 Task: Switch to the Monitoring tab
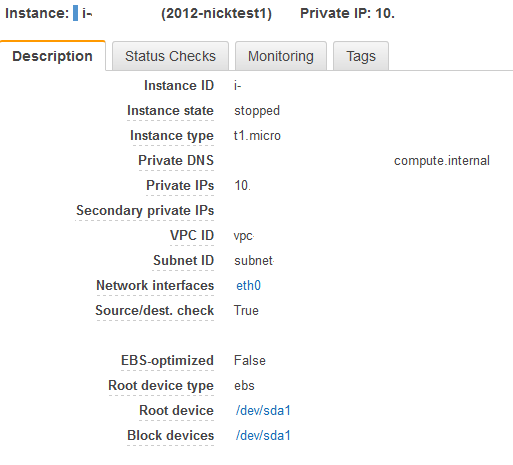coord(281,56)
